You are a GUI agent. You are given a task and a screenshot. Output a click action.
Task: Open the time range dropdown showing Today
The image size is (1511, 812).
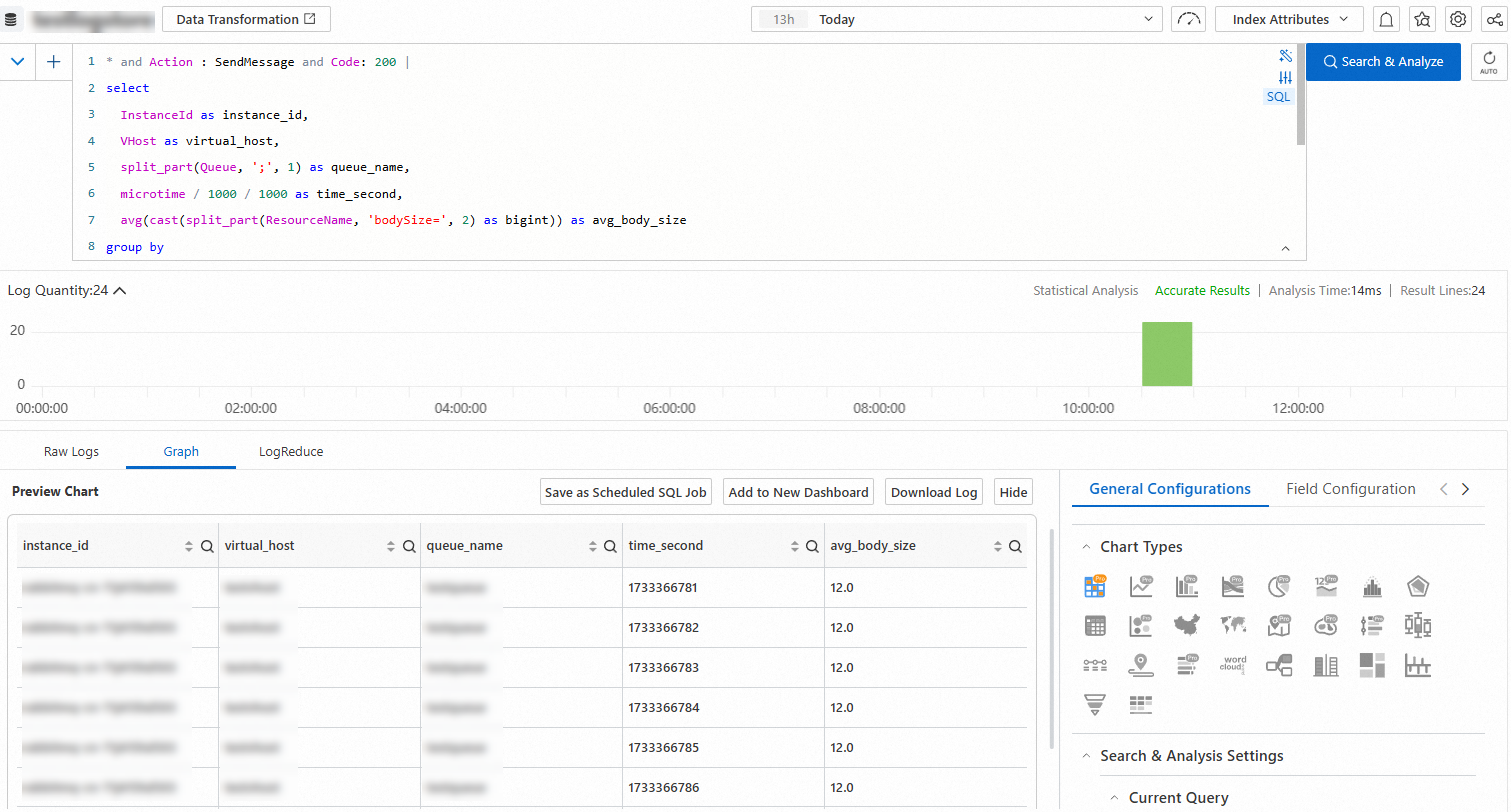point(957,19)
